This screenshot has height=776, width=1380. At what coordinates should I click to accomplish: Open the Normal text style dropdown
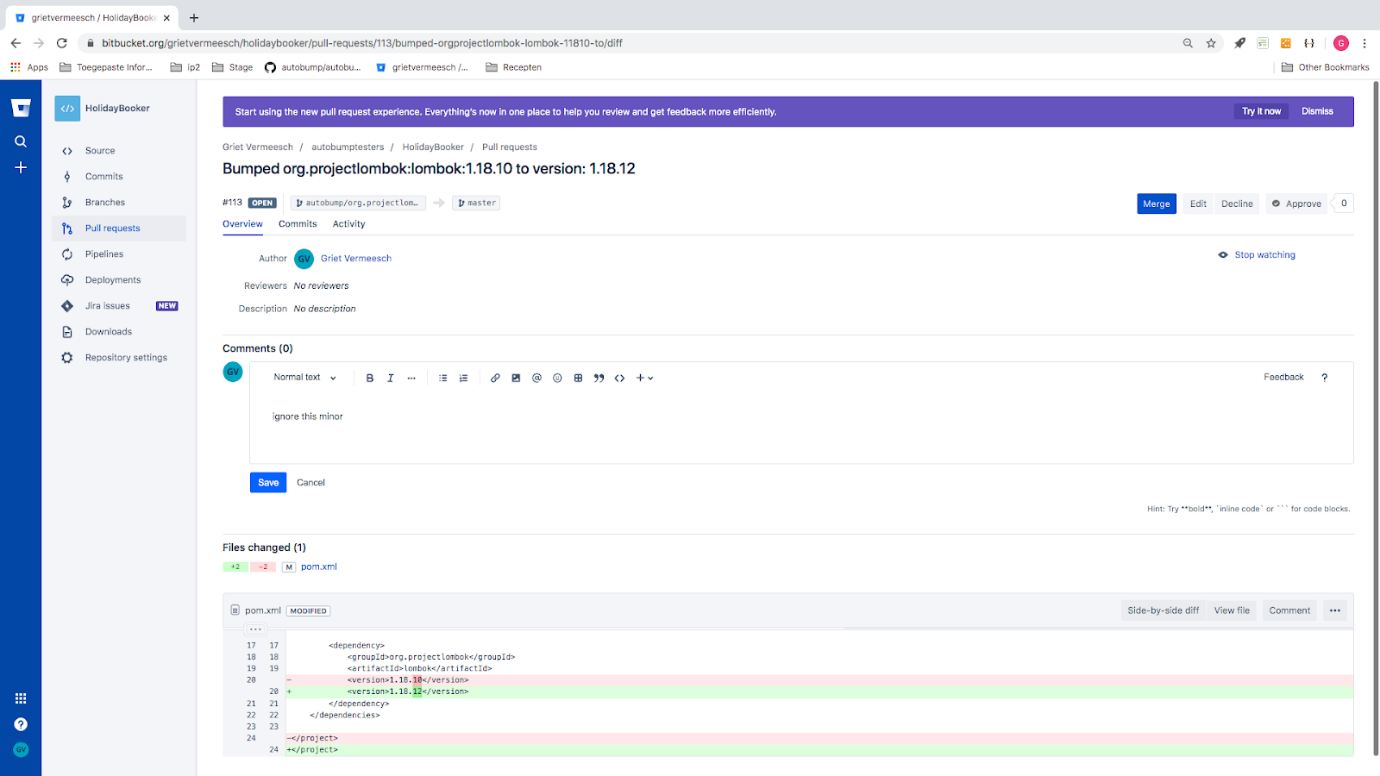305,378
